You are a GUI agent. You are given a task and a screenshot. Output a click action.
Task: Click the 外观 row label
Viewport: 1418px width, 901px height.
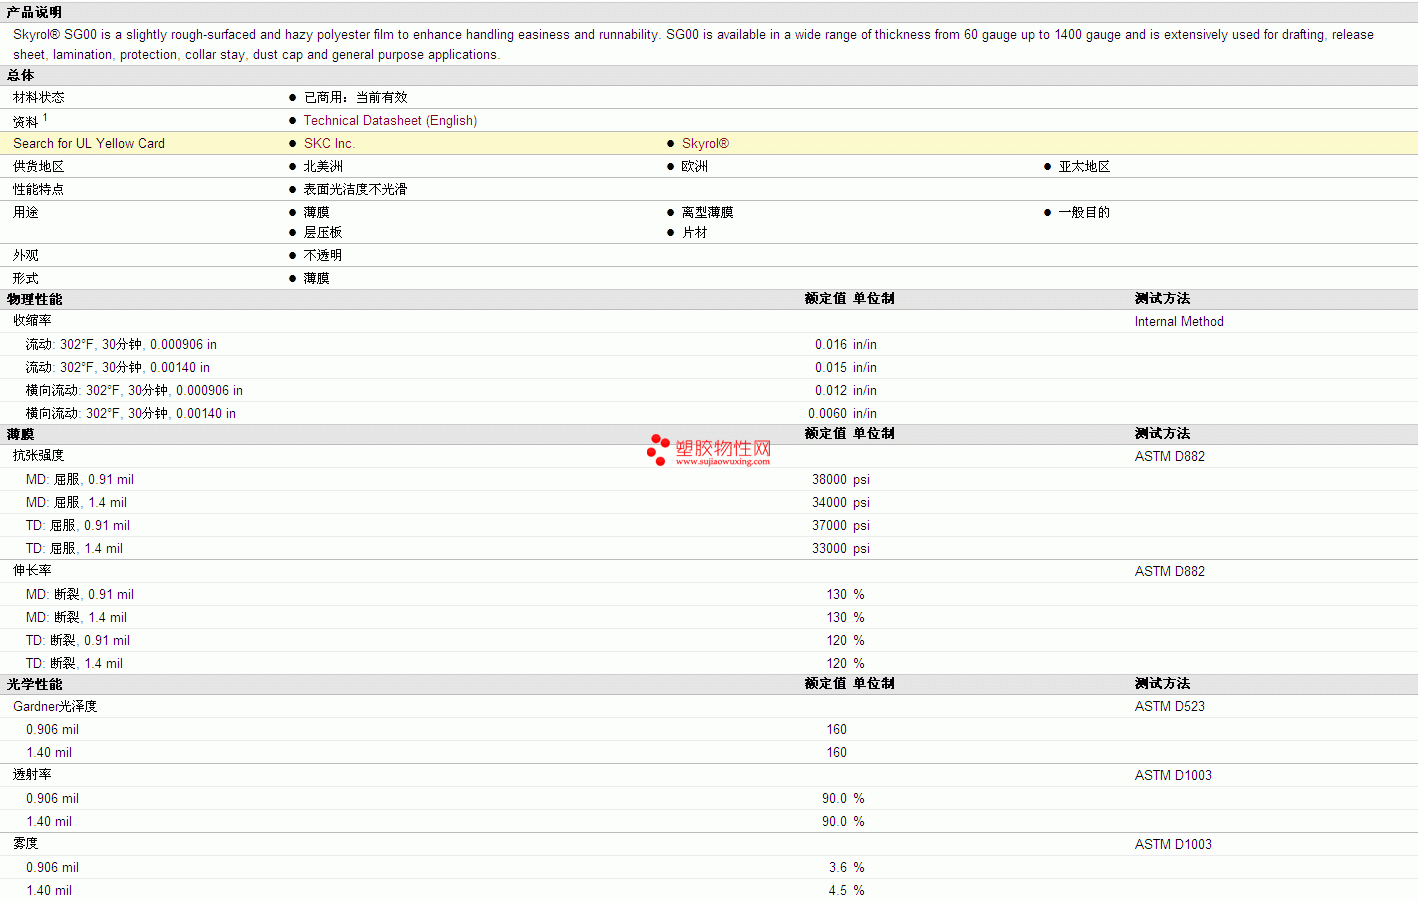(26, 255)
